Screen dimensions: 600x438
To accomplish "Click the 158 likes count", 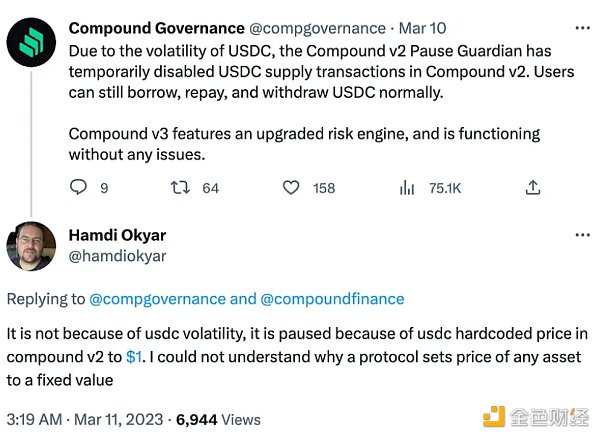I will 324,187.
